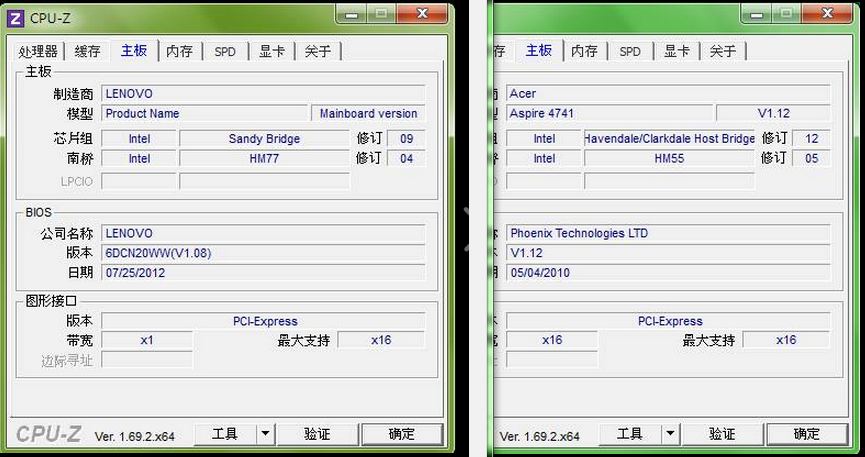This screenshot has height=457, width=865.
Task: Minimize the right CPU-Z window
Action: 757,14
